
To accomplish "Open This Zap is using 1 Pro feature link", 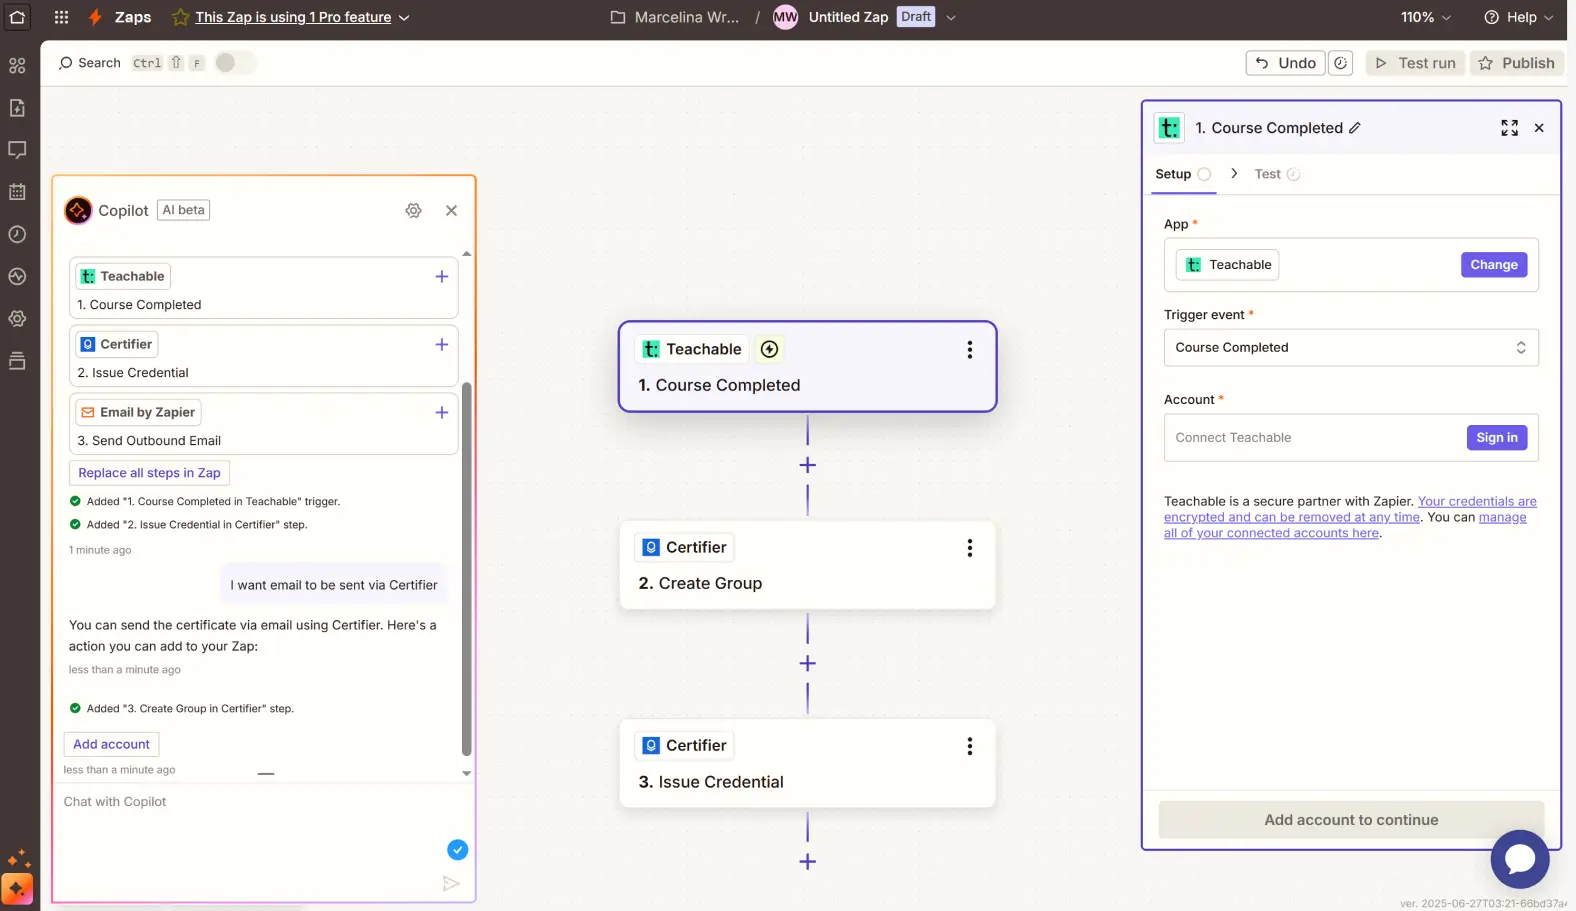I will 293,17.
